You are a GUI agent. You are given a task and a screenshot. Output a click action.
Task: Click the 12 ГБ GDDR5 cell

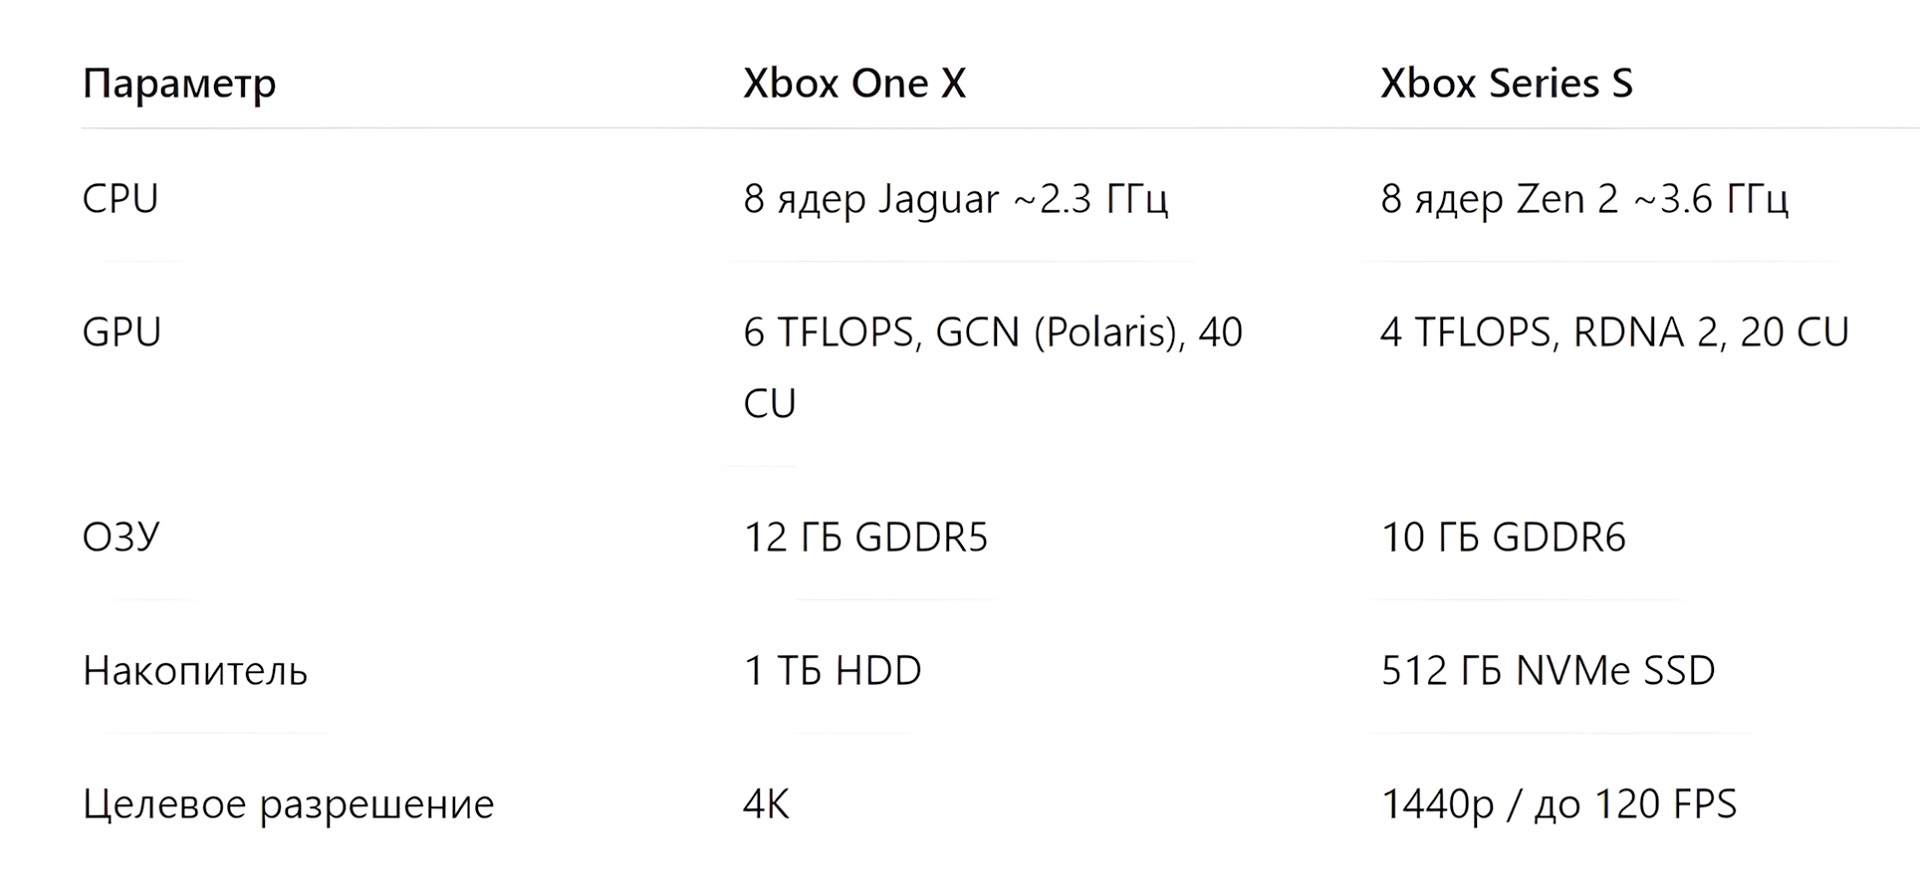(865, 537)
